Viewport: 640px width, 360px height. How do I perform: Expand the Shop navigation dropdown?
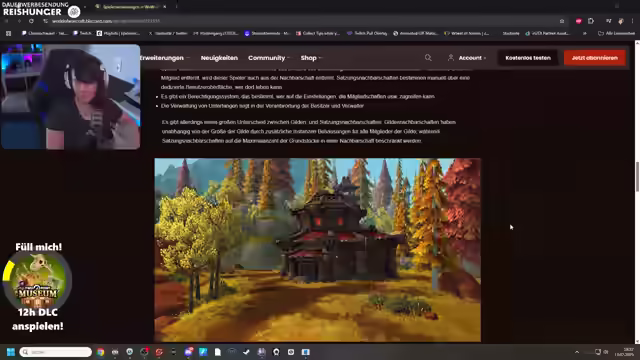[311, 58]
